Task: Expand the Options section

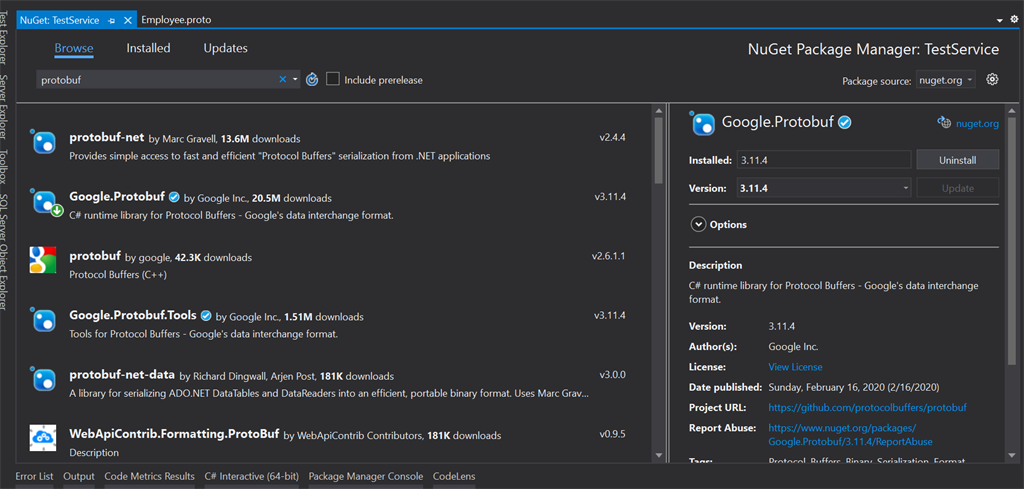Action: pyautogui.click(x=718, y=225)
